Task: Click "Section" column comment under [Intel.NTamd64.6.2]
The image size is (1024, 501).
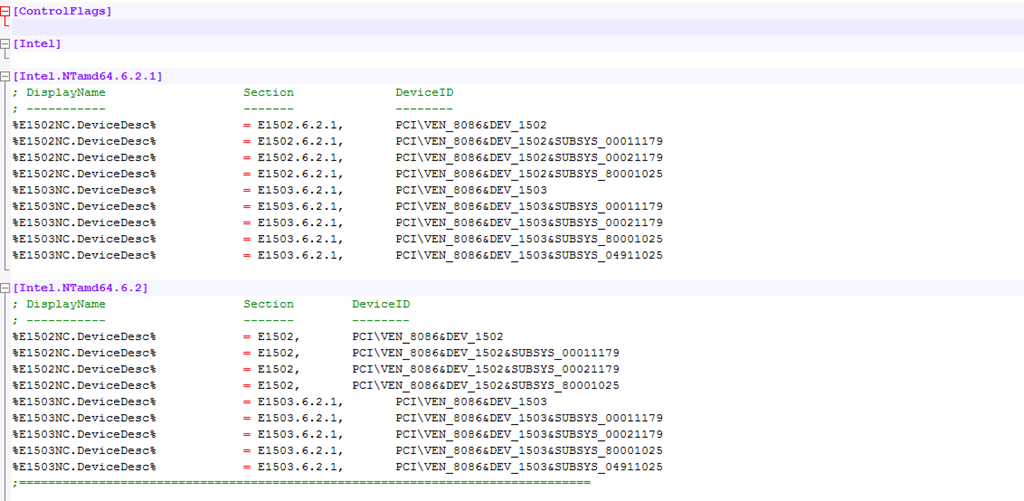Action: pyautogui.click(x=268, y=304)
